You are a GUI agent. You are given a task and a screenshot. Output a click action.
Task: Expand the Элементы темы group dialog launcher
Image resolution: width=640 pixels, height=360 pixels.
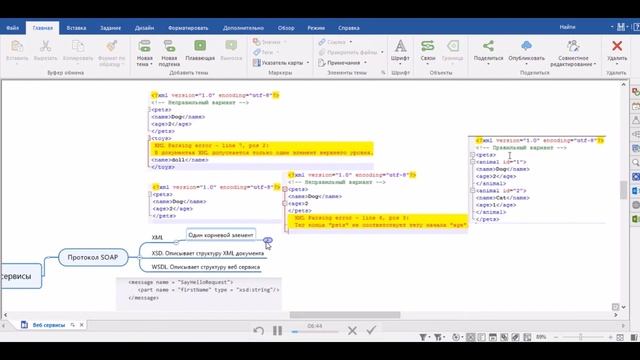(383, 73)
